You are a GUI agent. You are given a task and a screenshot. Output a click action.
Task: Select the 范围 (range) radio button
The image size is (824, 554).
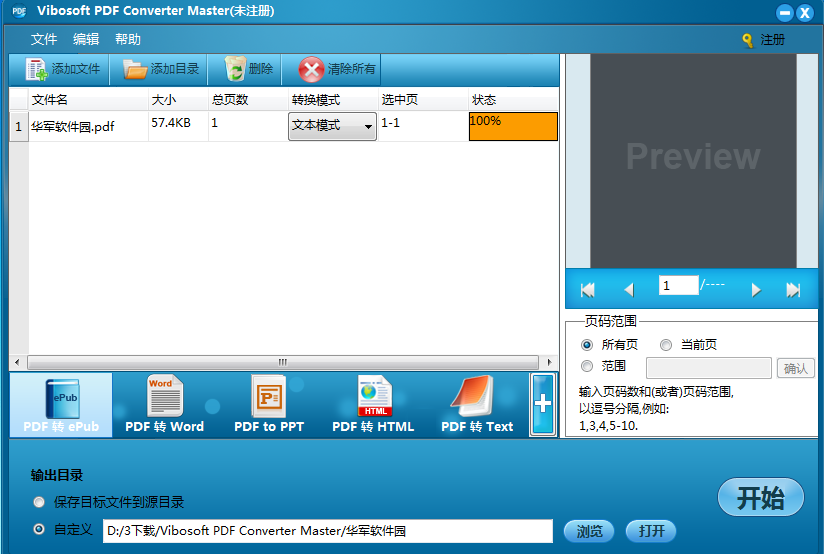[587, 366]
